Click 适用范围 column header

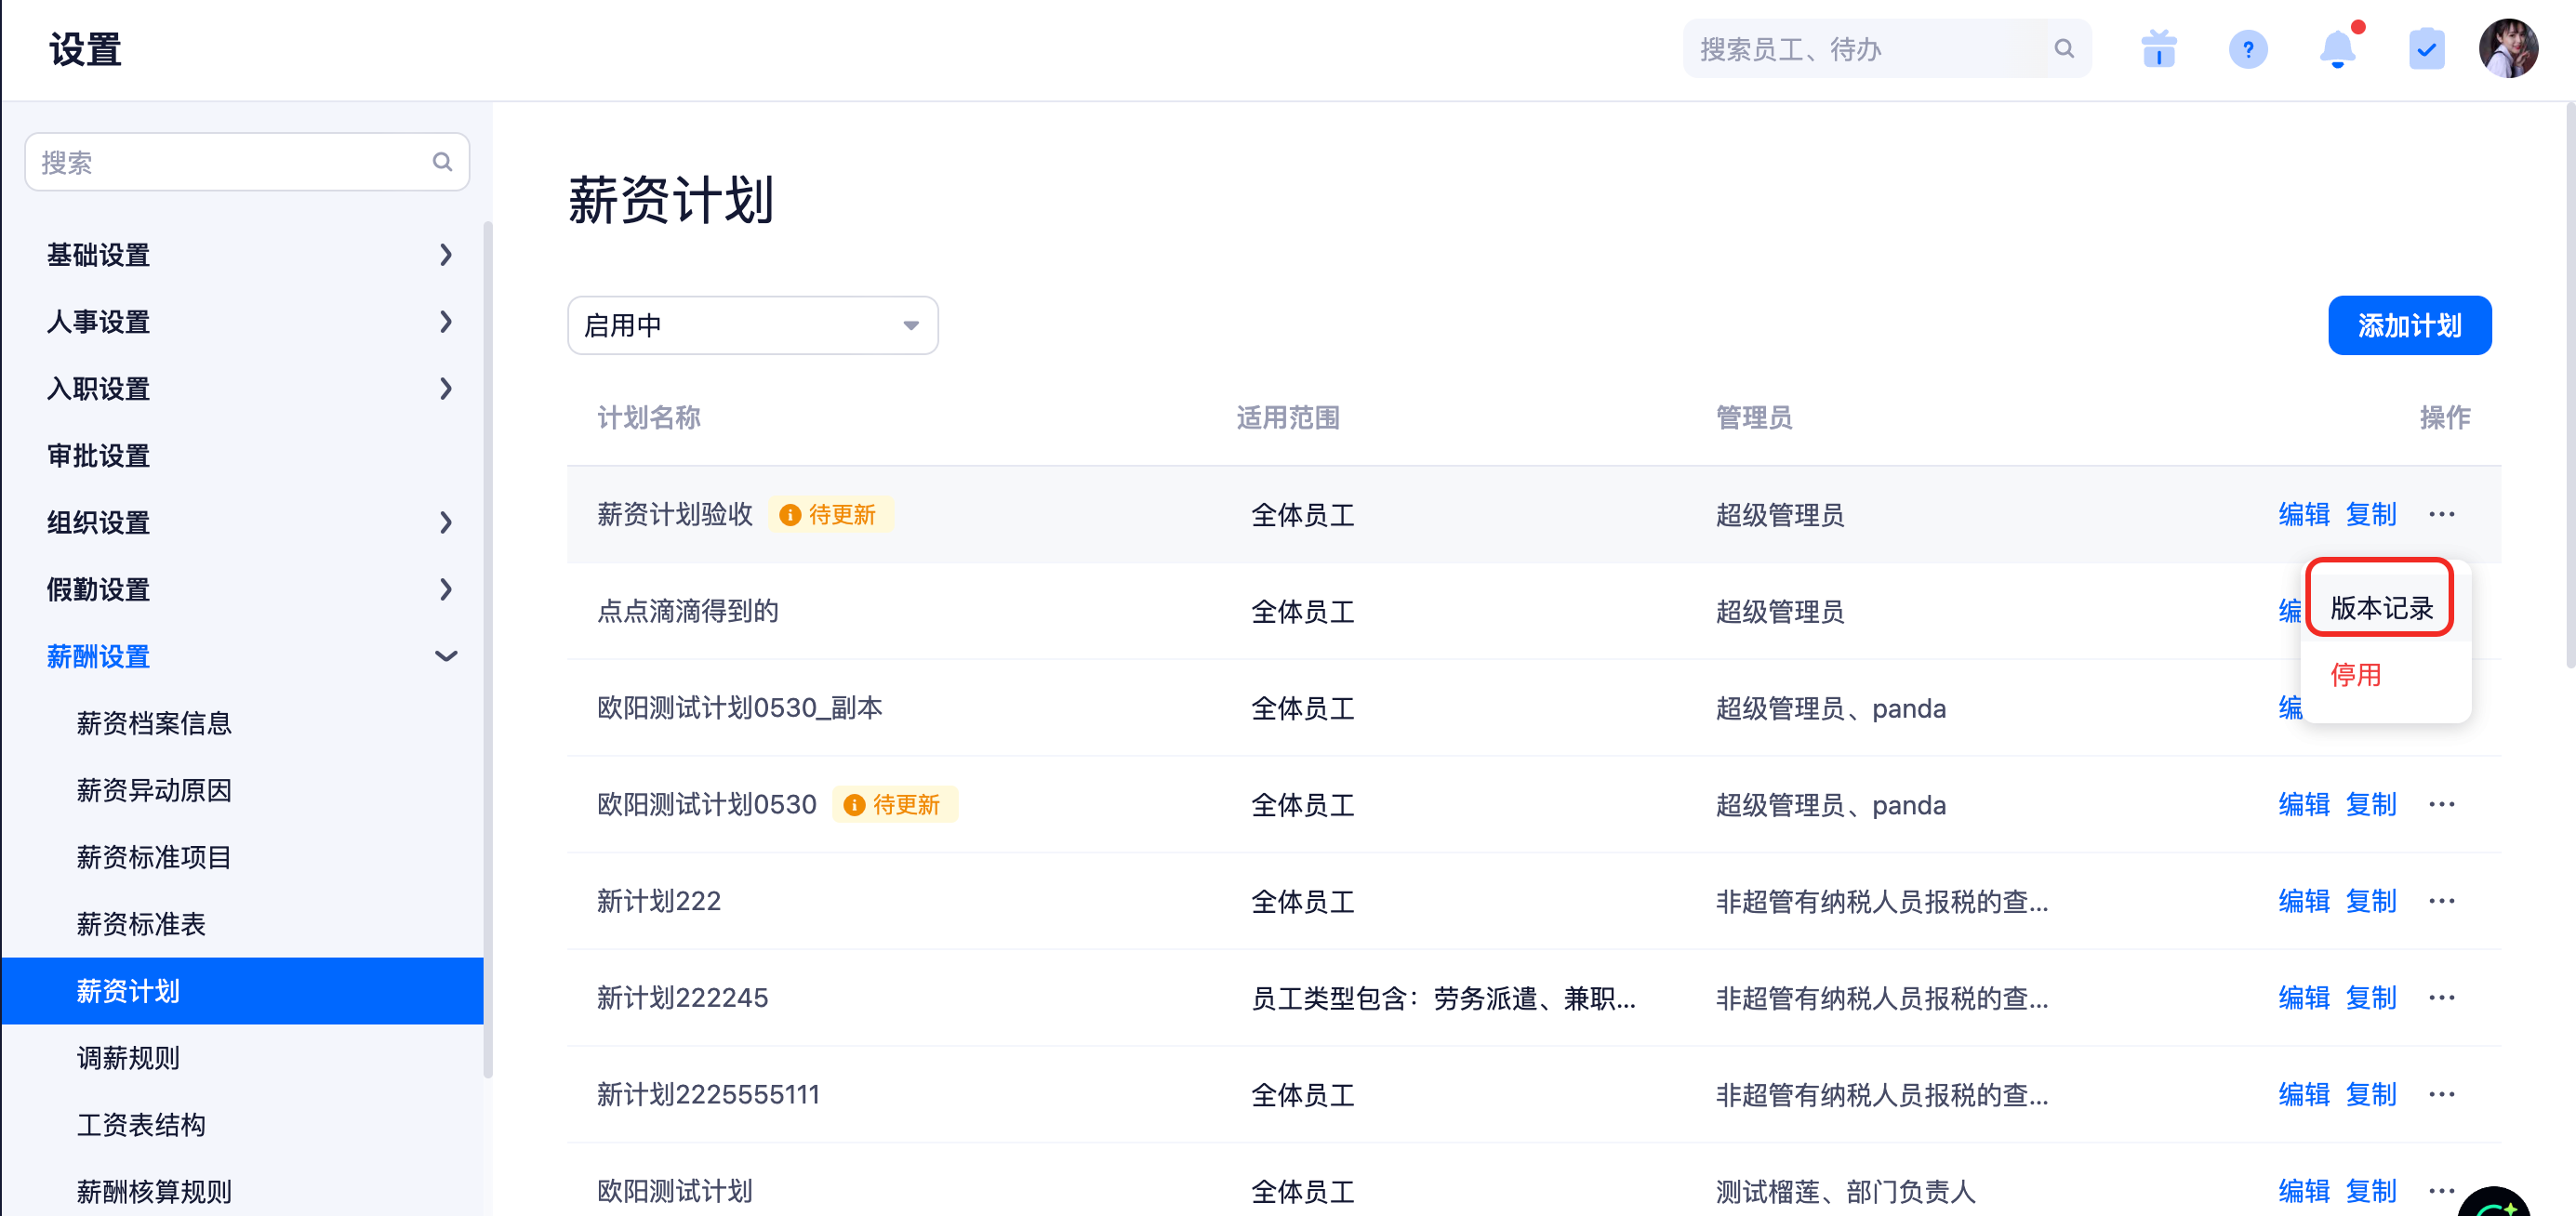[1287, 417]
